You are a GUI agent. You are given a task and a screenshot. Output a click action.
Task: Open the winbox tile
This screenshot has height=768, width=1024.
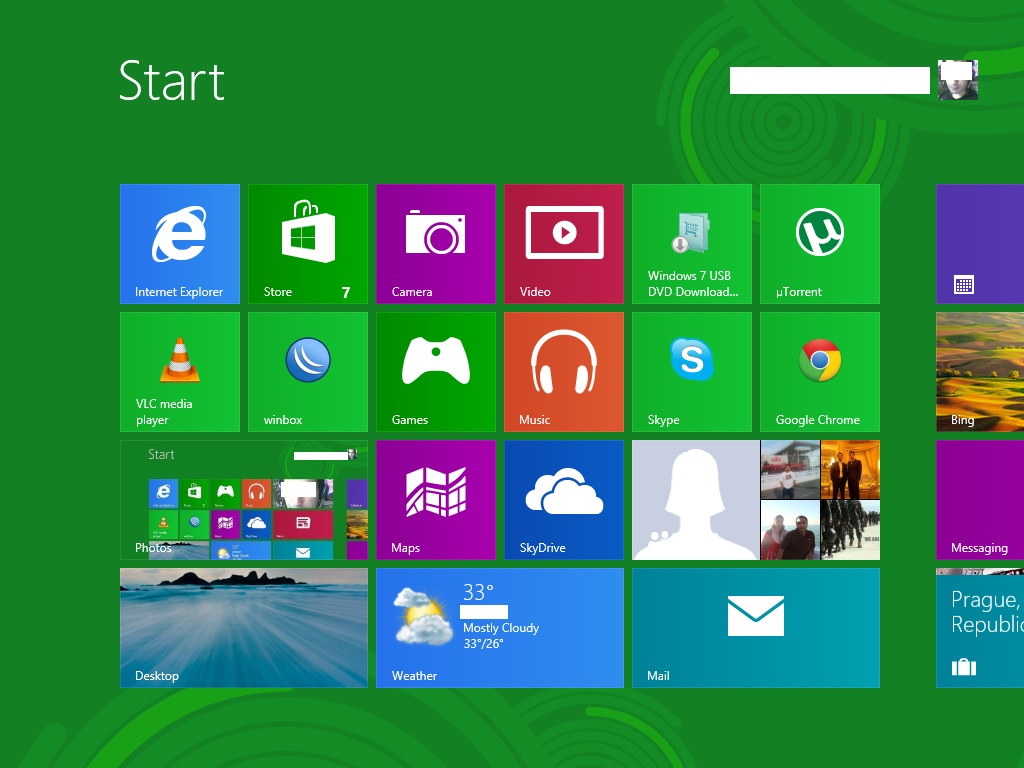pyautogui.click(x=308, y=372)
